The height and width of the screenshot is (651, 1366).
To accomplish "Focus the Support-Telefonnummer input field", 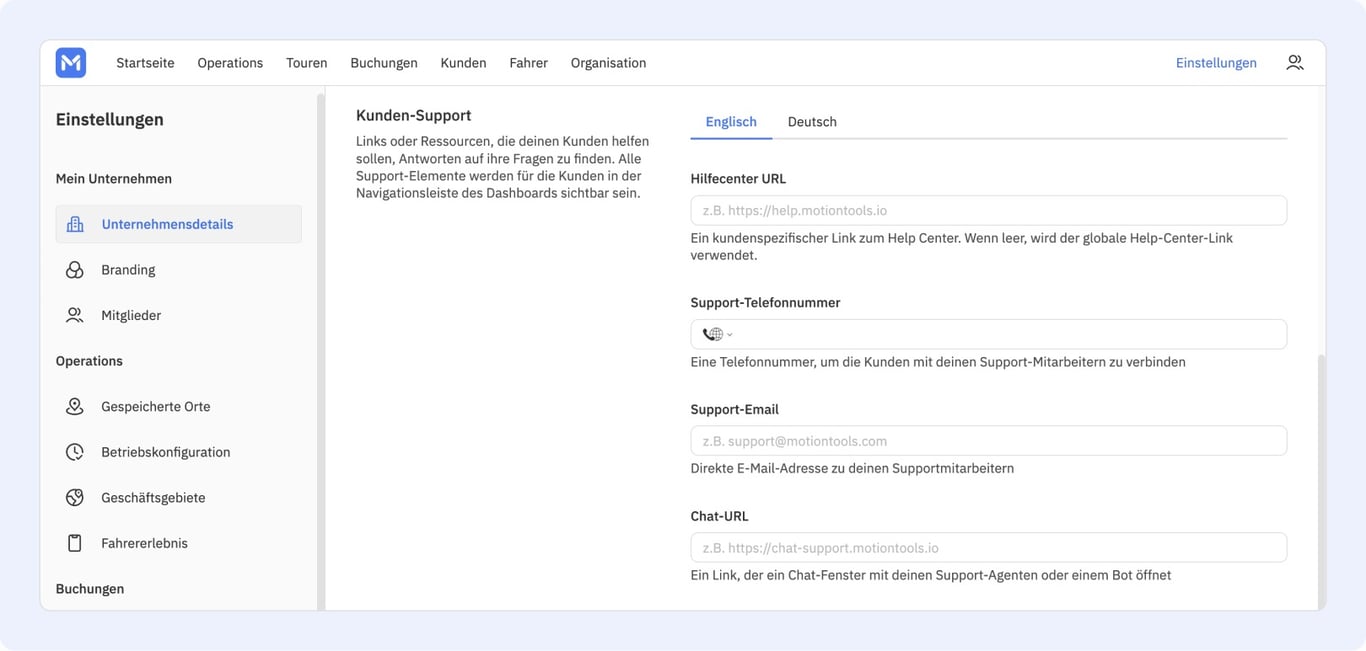I will point(989,334).
